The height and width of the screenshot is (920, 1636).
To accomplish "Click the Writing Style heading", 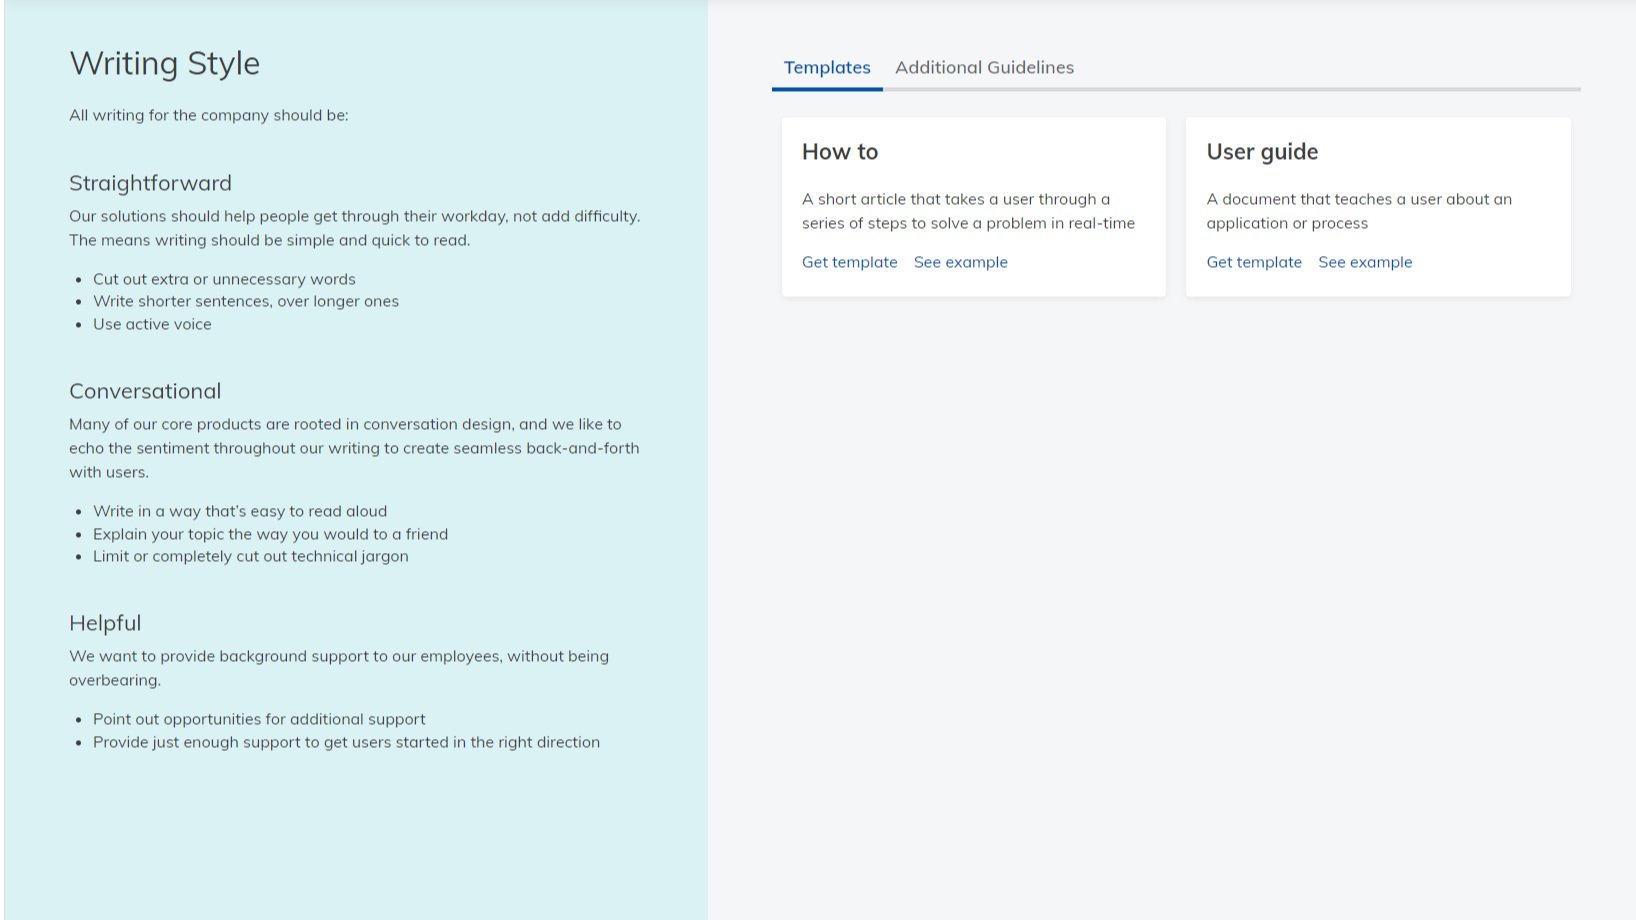I will 165,64.
